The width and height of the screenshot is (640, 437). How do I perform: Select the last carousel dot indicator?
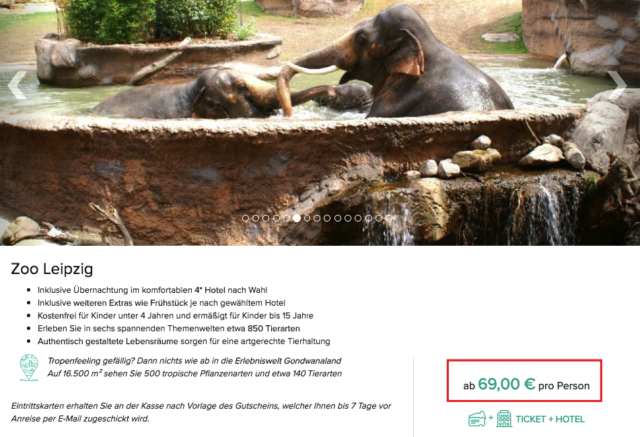389,218
